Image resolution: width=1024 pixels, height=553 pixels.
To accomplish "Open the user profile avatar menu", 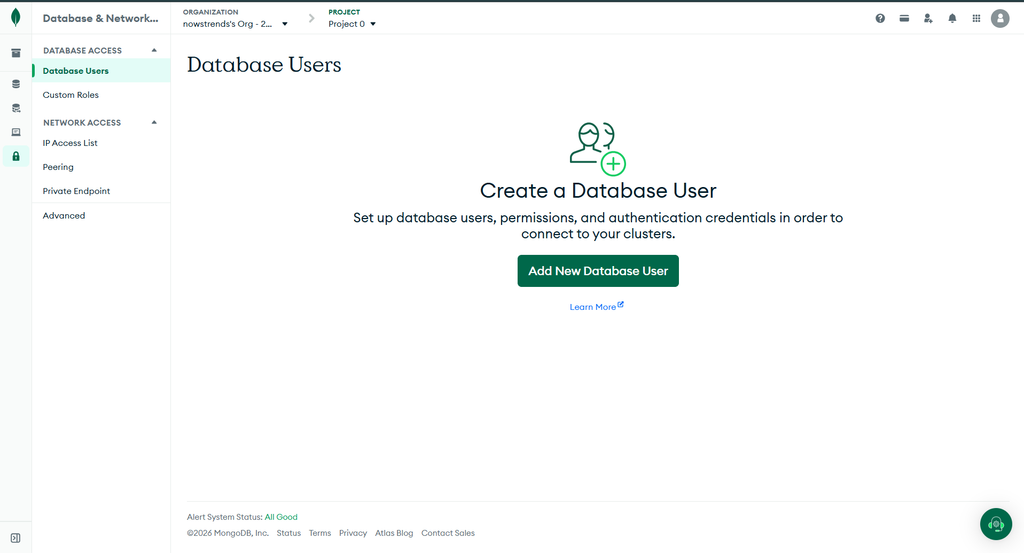I will click(1000, 18).
